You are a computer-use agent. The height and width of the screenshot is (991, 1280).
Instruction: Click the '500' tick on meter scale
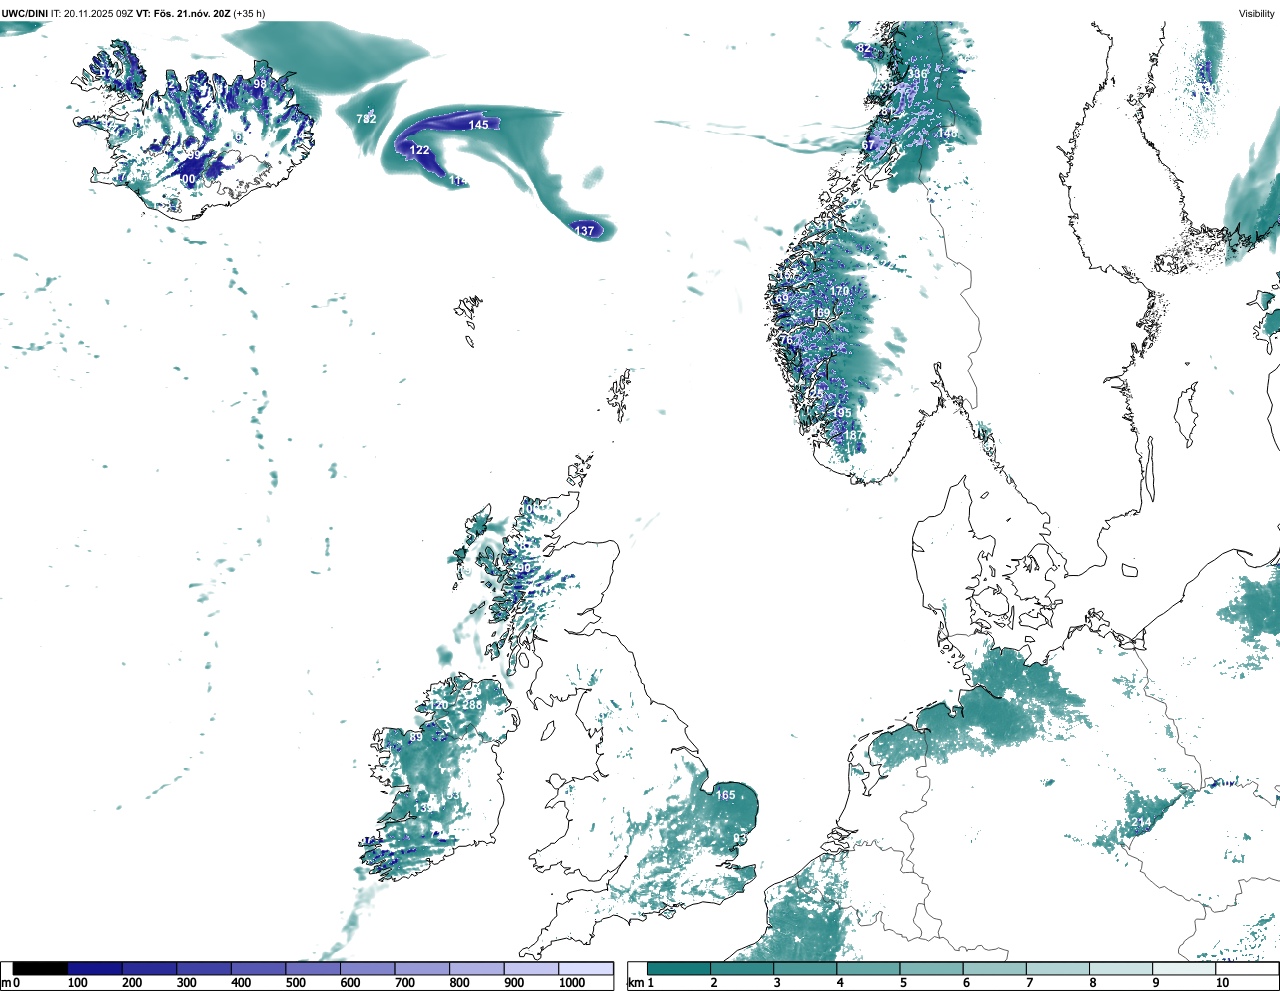tap(295, 983)
